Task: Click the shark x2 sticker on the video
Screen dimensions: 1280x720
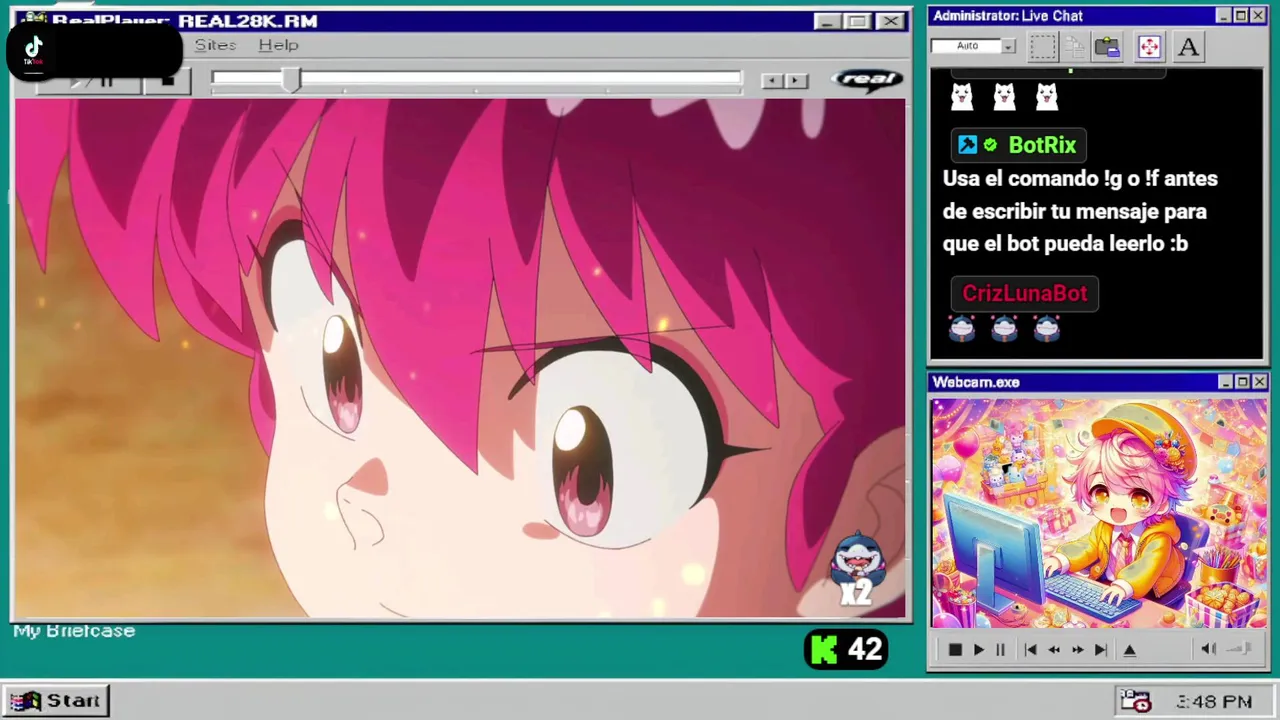Action: click(x=858, y=569)
